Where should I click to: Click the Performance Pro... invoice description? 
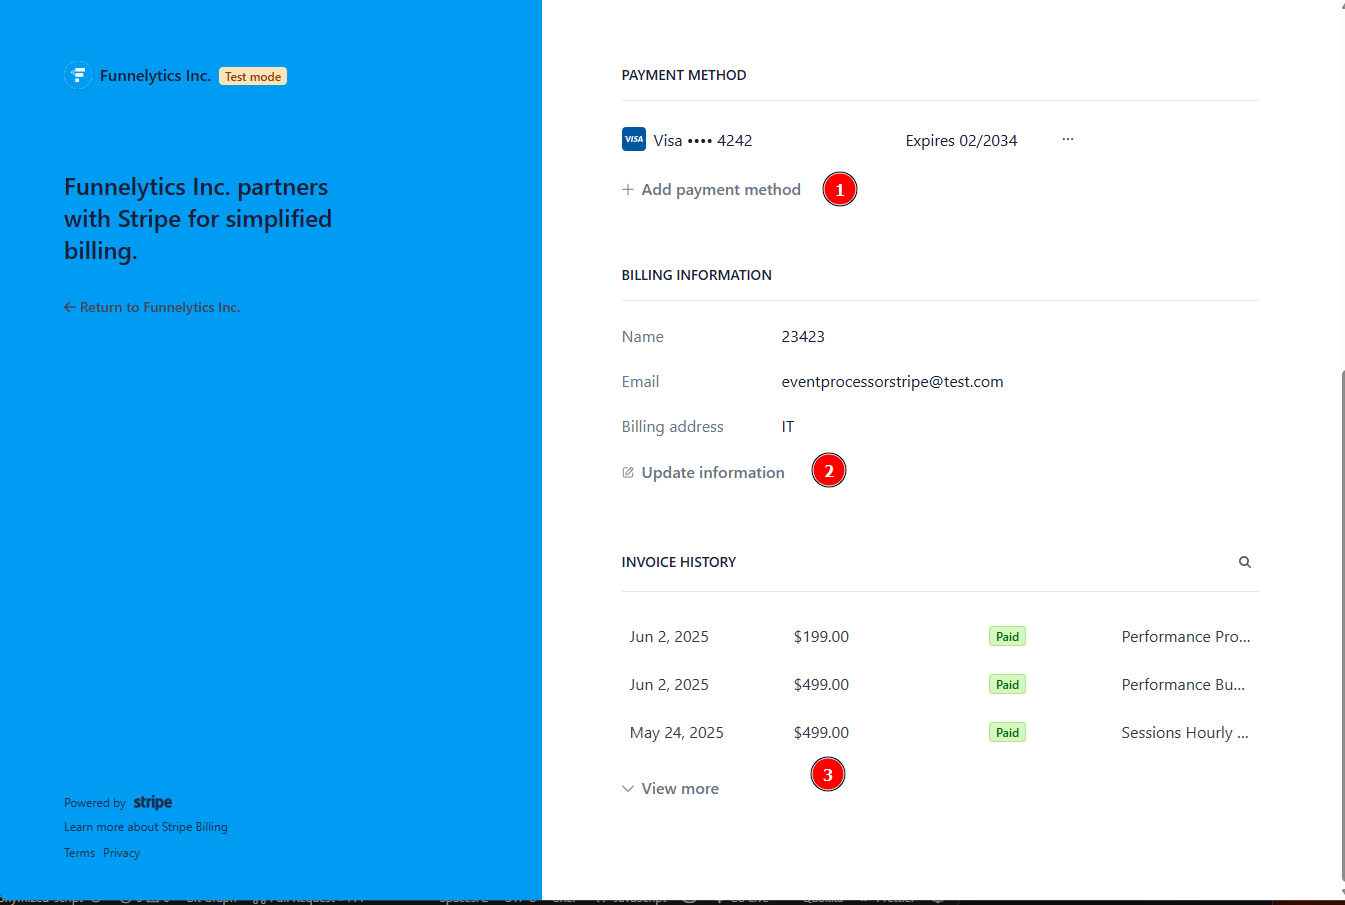(x=1186, y=637)
